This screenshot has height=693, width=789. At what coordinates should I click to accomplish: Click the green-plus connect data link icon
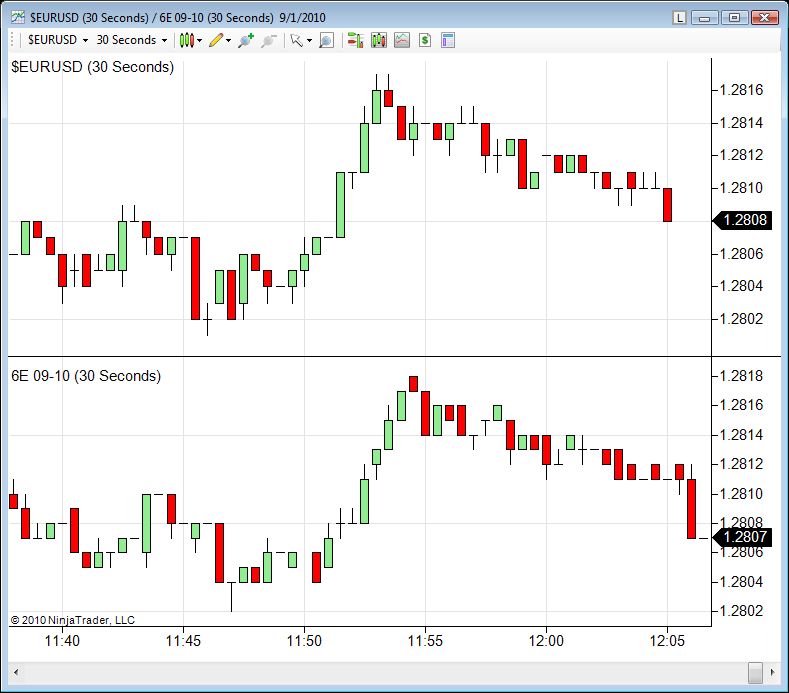click(246, 40)
